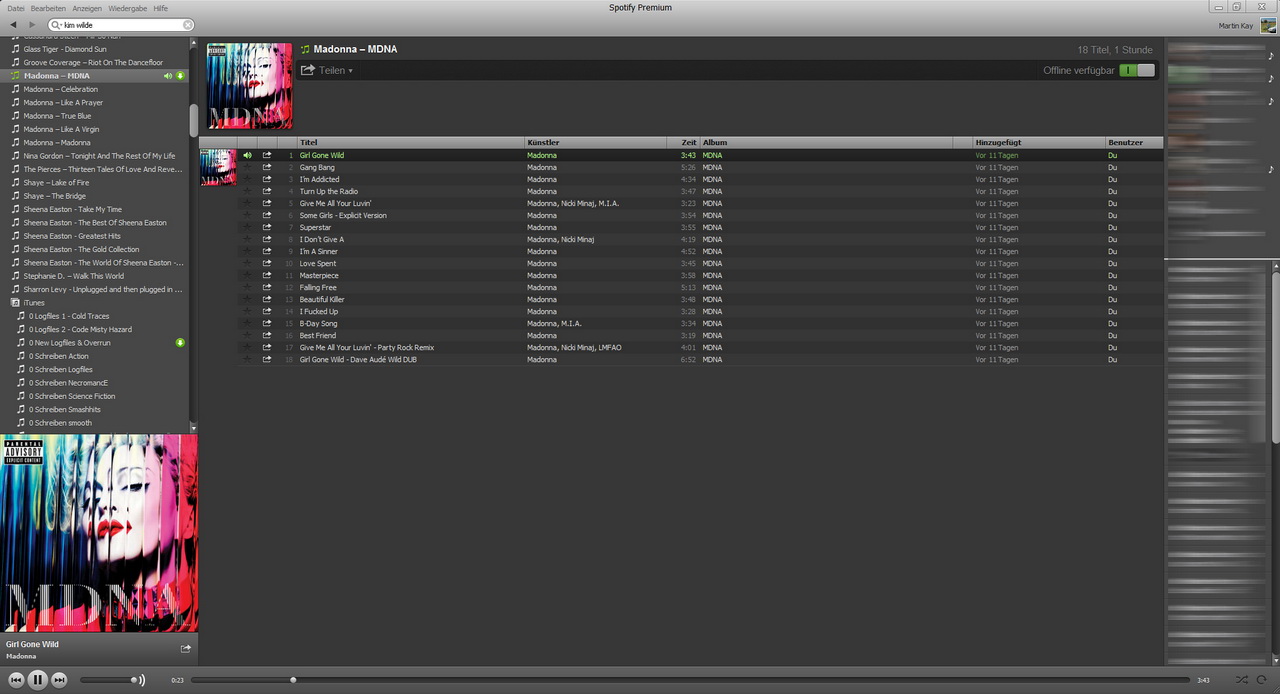Open the Teilen dropdown
Image resolution: width=1280 pixels, height=694 pixels.
327,71
